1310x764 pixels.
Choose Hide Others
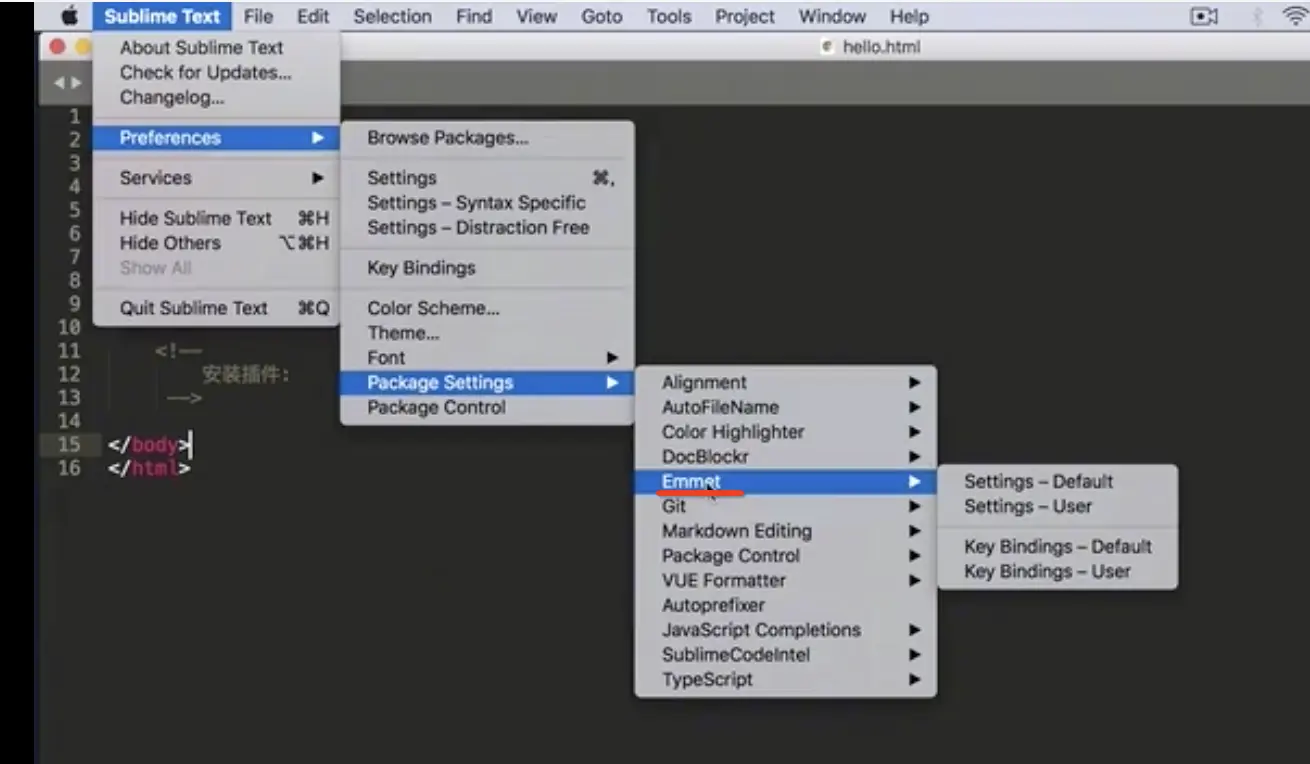pos(216,243)
